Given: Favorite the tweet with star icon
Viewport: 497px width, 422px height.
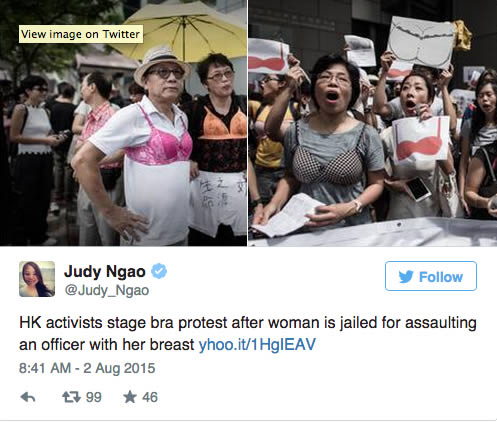Looking at the screenshot, I should (x=130, y=397).
